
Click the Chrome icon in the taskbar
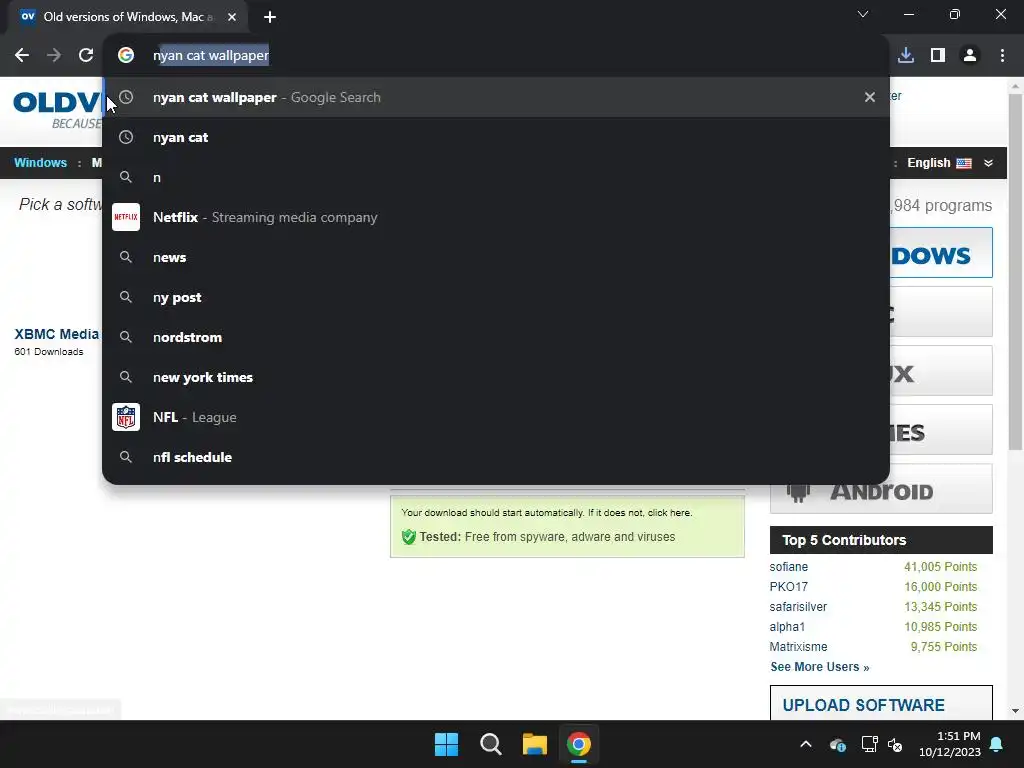[579, 744]
